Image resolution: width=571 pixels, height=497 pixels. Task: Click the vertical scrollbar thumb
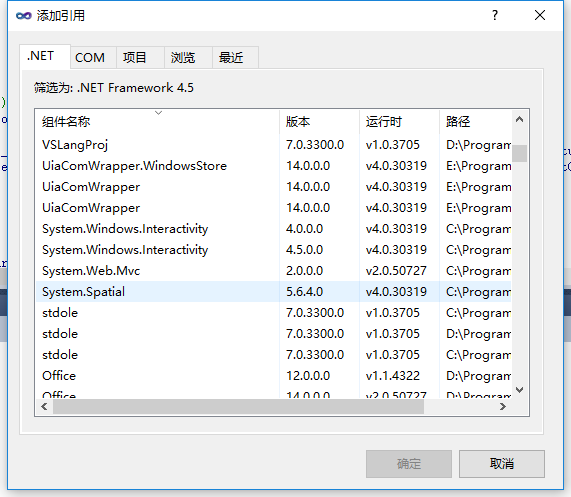point(520,153)
